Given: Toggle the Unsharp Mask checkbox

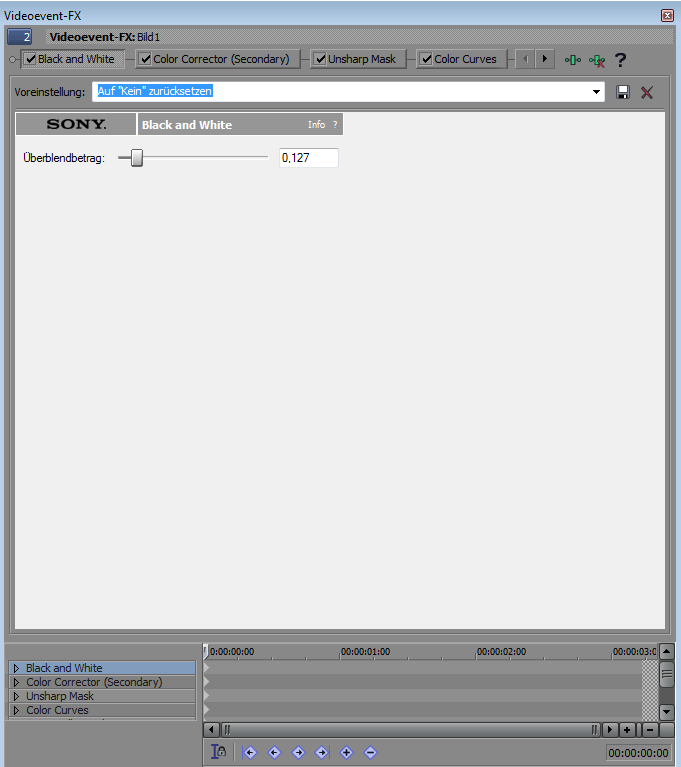Looking at the screenshot, I should point(320,59).
